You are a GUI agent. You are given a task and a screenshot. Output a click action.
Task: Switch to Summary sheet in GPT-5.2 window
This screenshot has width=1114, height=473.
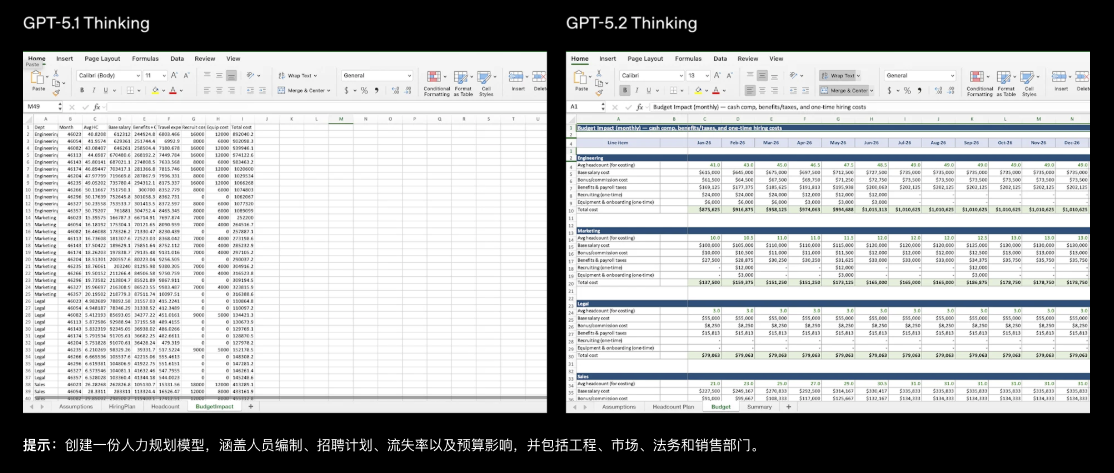point(759,406)
